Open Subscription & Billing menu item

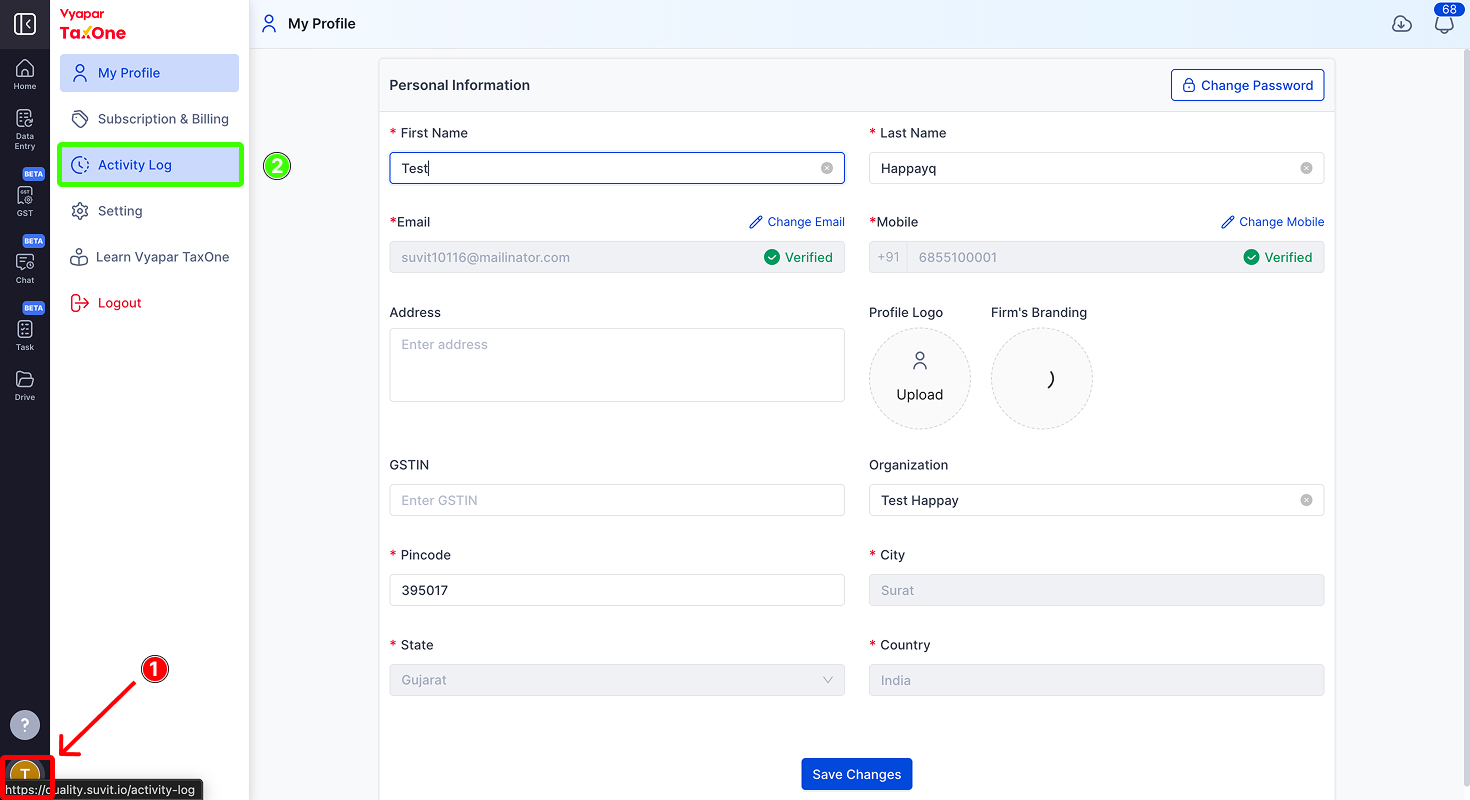point(149,119)
